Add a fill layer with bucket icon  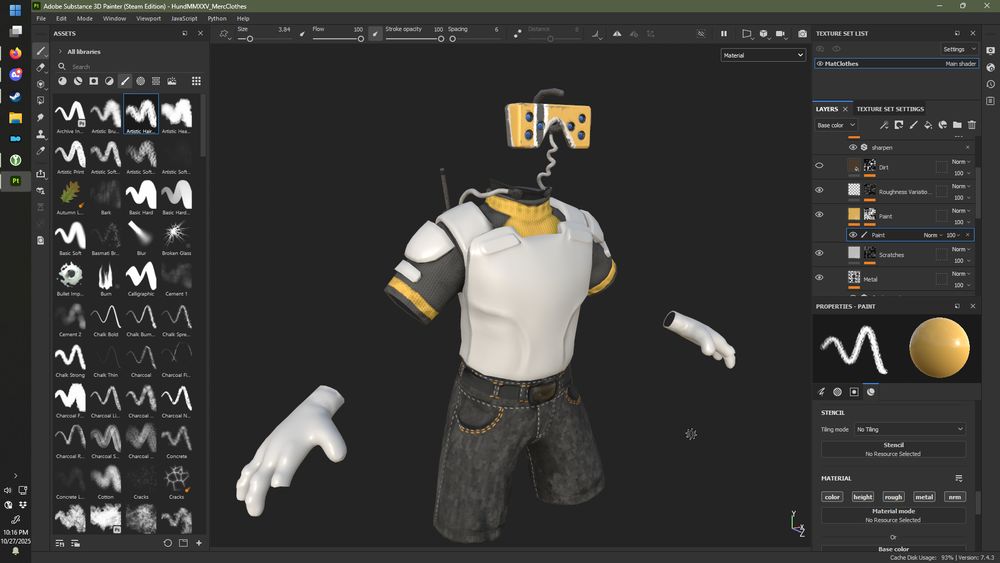pos(928,125)
